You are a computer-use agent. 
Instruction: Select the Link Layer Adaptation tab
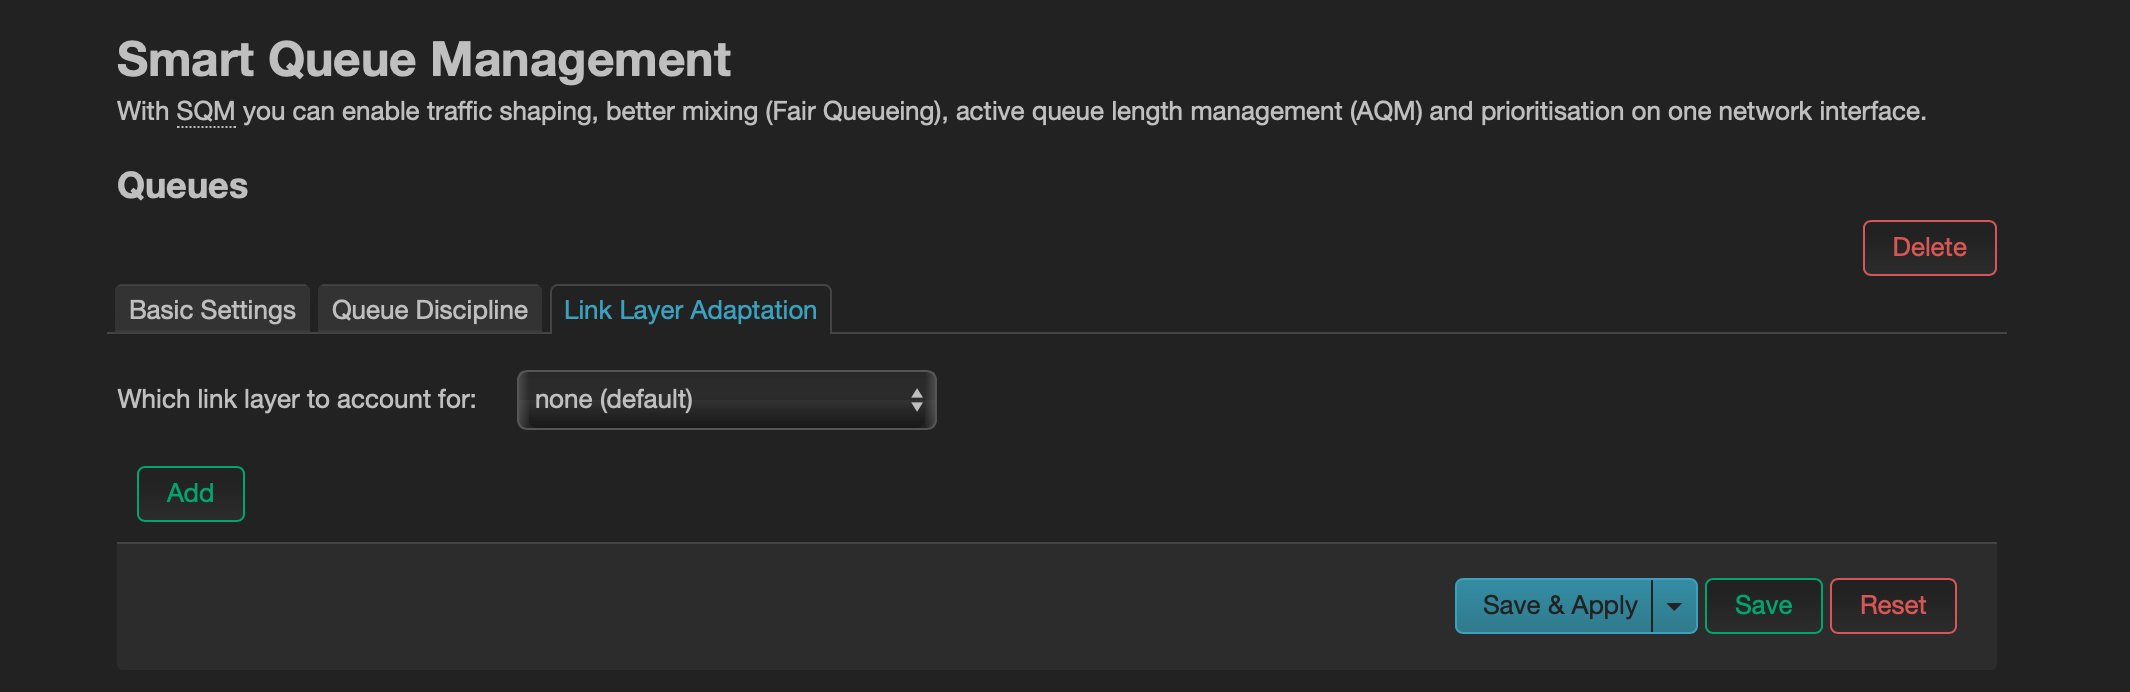tap(690, 310)
